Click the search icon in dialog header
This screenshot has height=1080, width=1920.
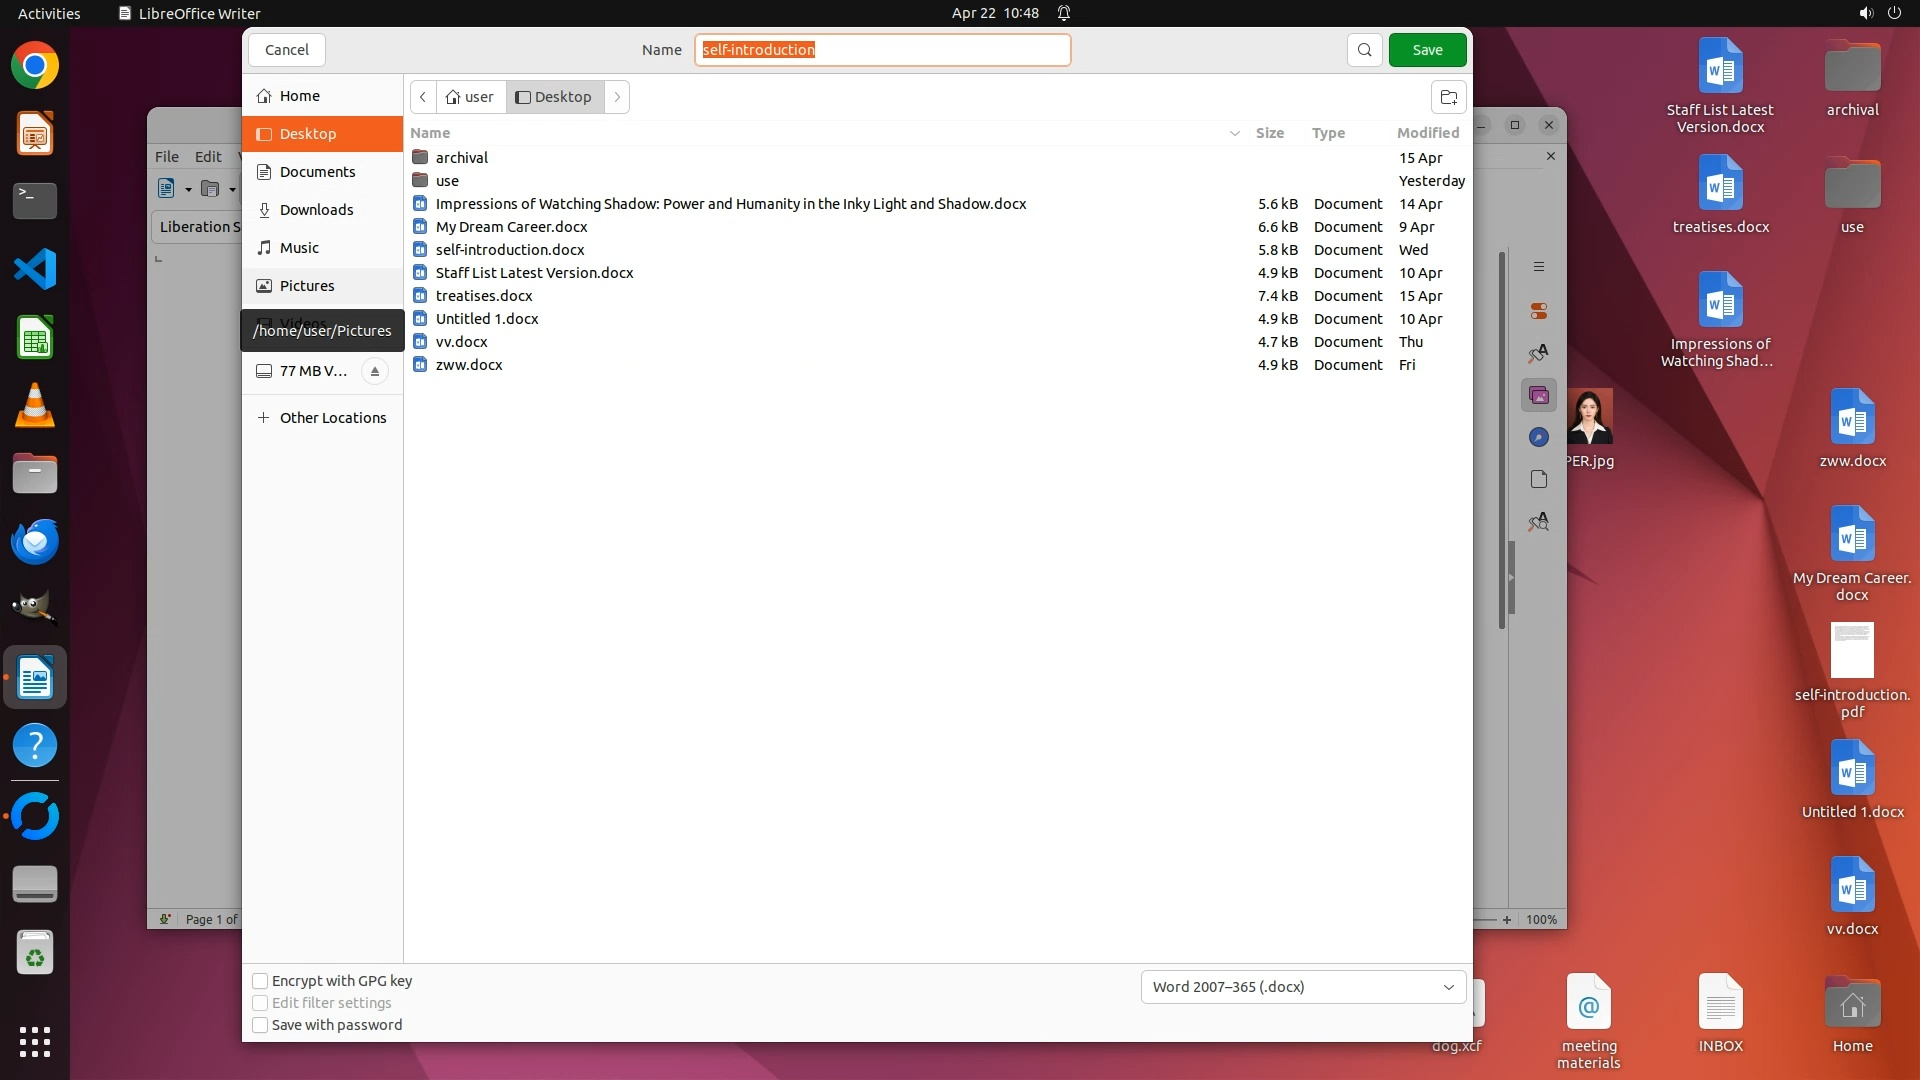(1364, 50)
